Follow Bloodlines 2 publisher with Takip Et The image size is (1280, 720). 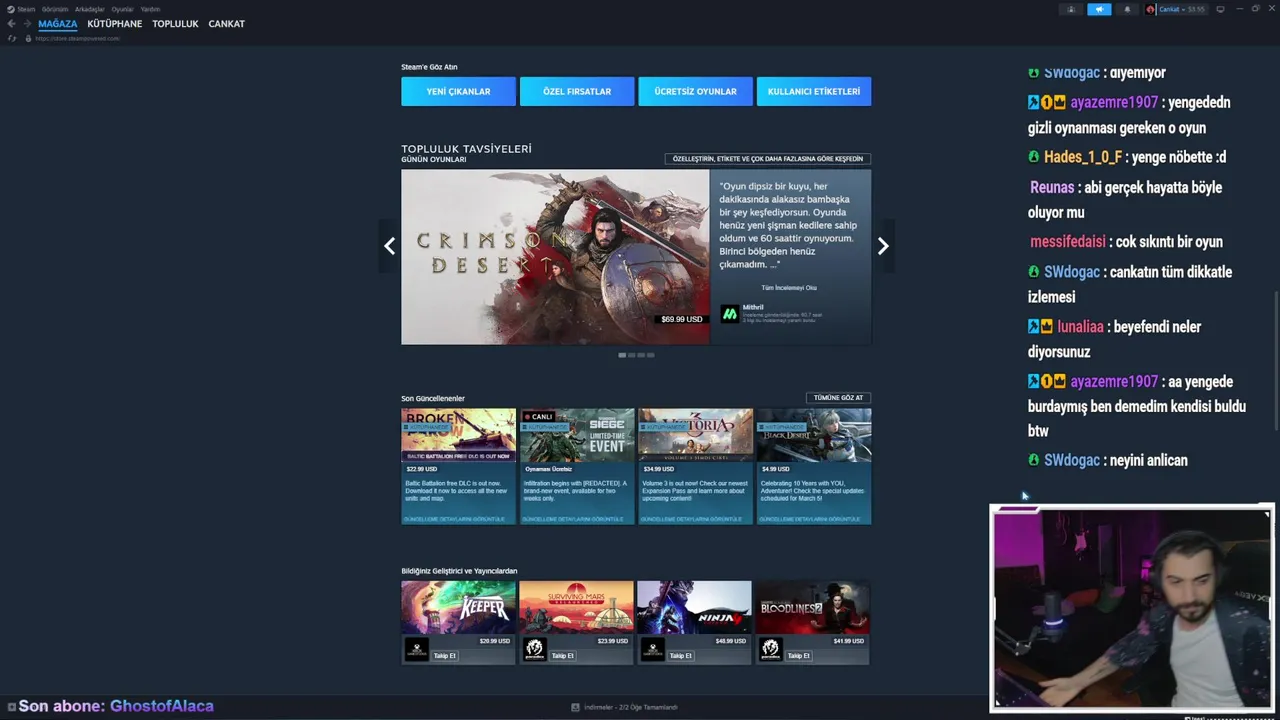coord(799,656)
